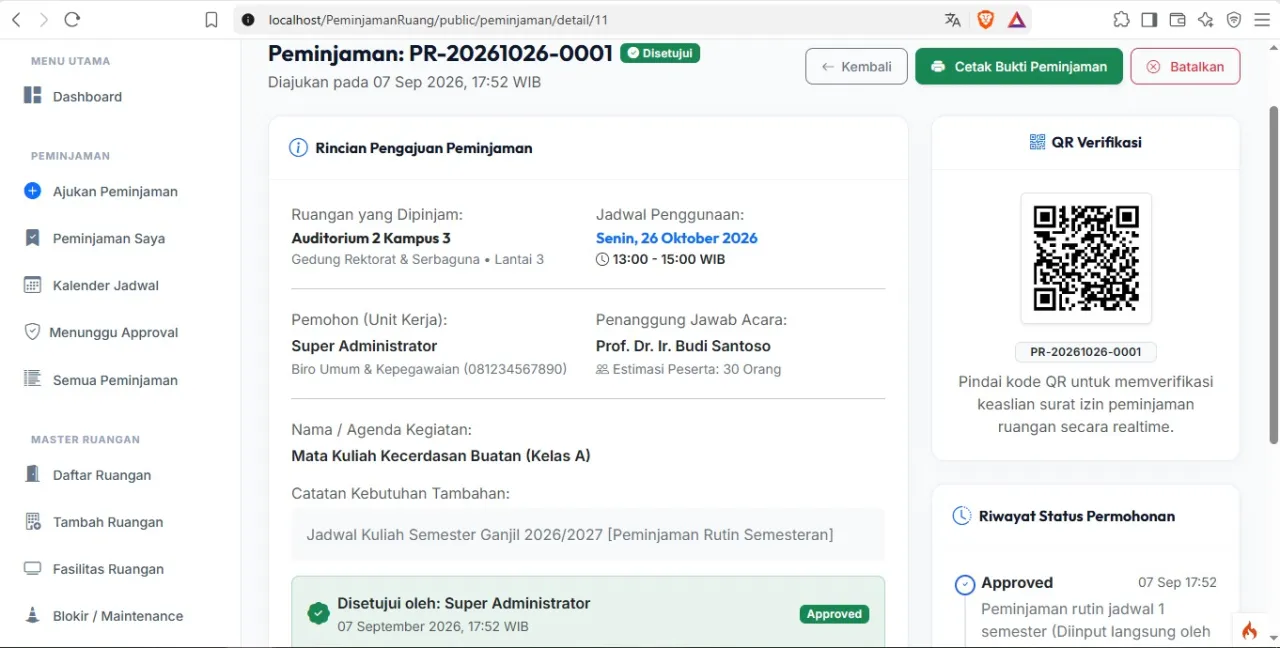Click the text Mata Kuliah Kecerdasan Buatan (Kelas A)
This screenshot has height=648, width=1280.
coord(441,456)
